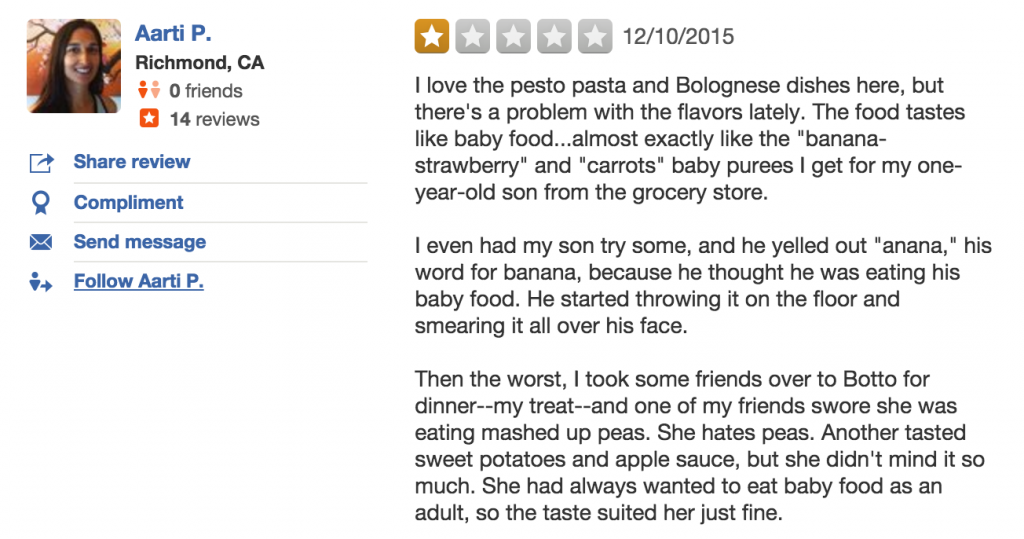Image resolution: width=1024 pixels, height=539 pixels.
Task: Open the Aarti P. profile name link
Action: click(x=173, y=34)
